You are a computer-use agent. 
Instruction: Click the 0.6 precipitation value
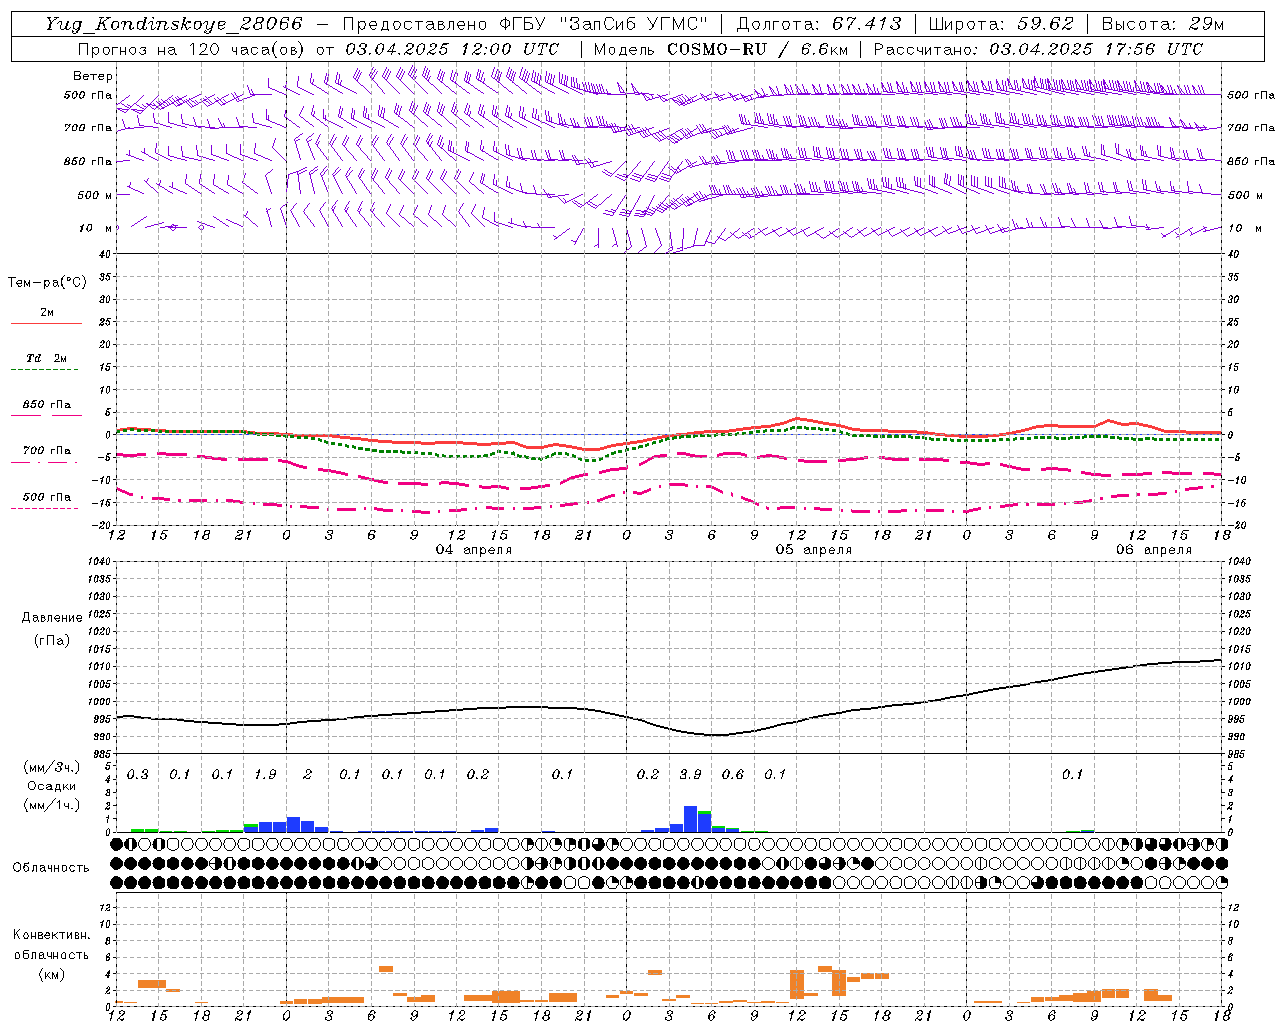tap(733, 774)
